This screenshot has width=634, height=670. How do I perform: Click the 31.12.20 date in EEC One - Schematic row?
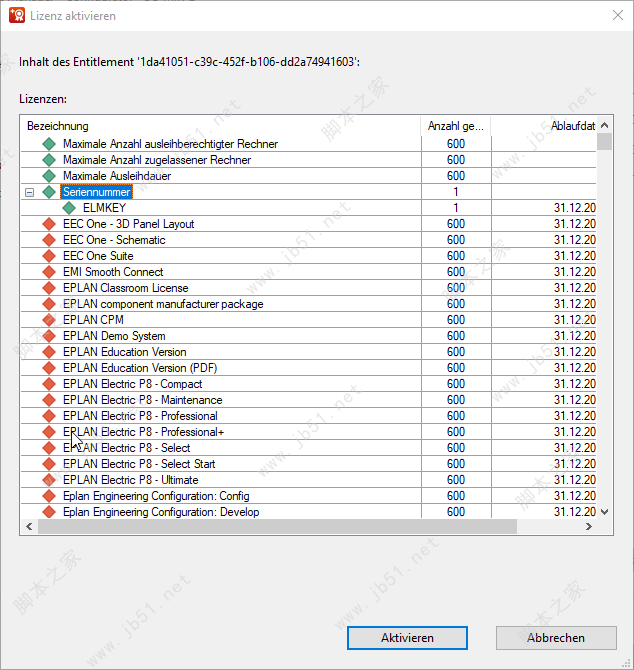(x=575, y=240)
